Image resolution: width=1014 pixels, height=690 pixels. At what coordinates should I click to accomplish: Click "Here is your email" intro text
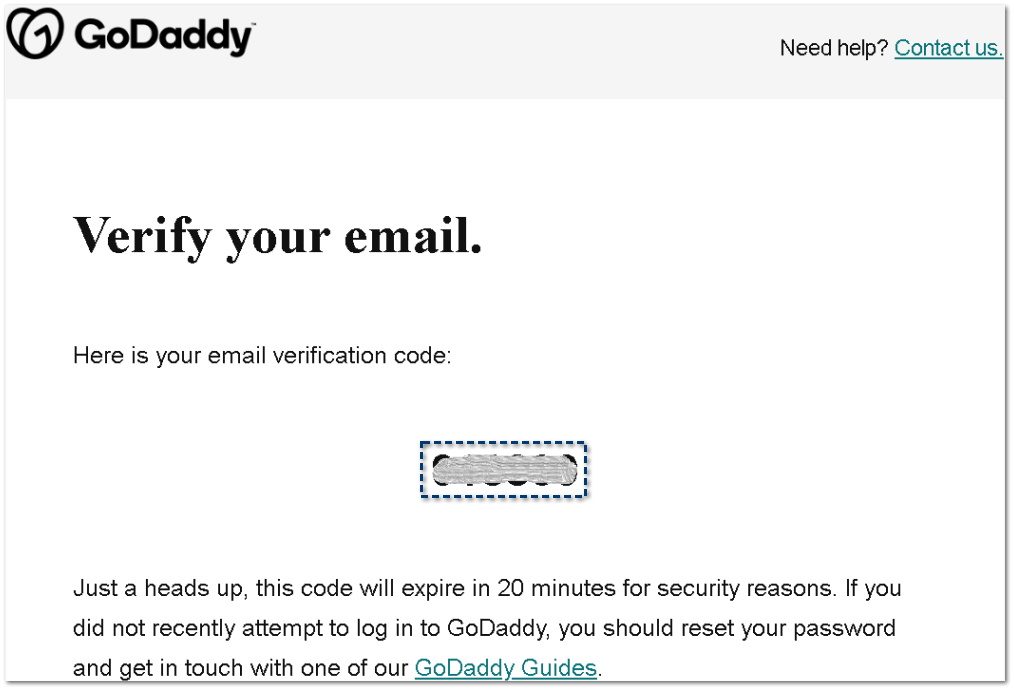137,355
